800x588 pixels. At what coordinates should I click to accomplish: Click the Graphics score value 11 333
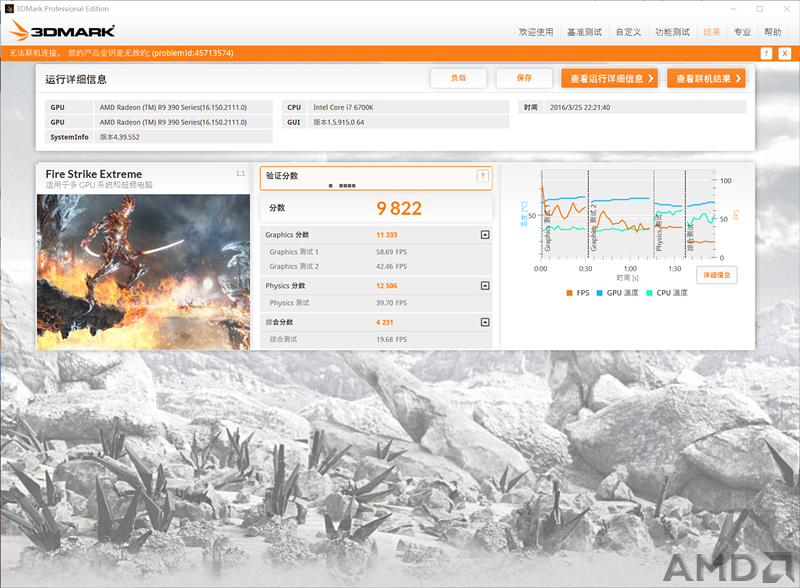387,235
